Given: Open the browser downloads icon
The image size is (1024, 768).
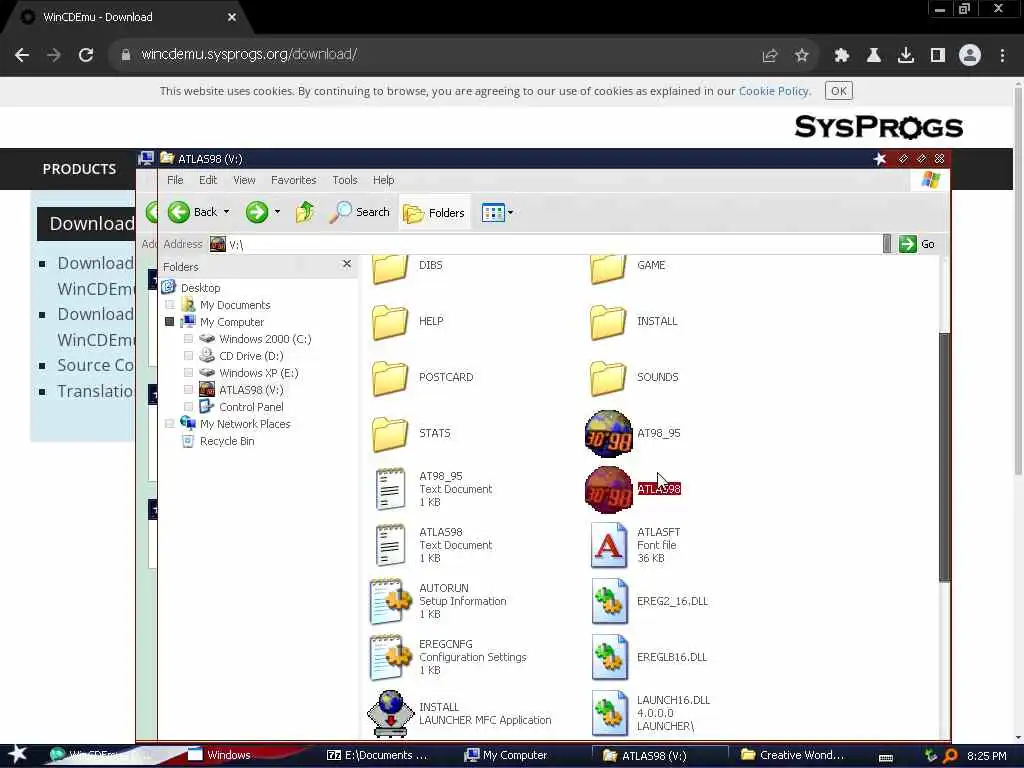Looking at the screenshot, I should [905, 56].
